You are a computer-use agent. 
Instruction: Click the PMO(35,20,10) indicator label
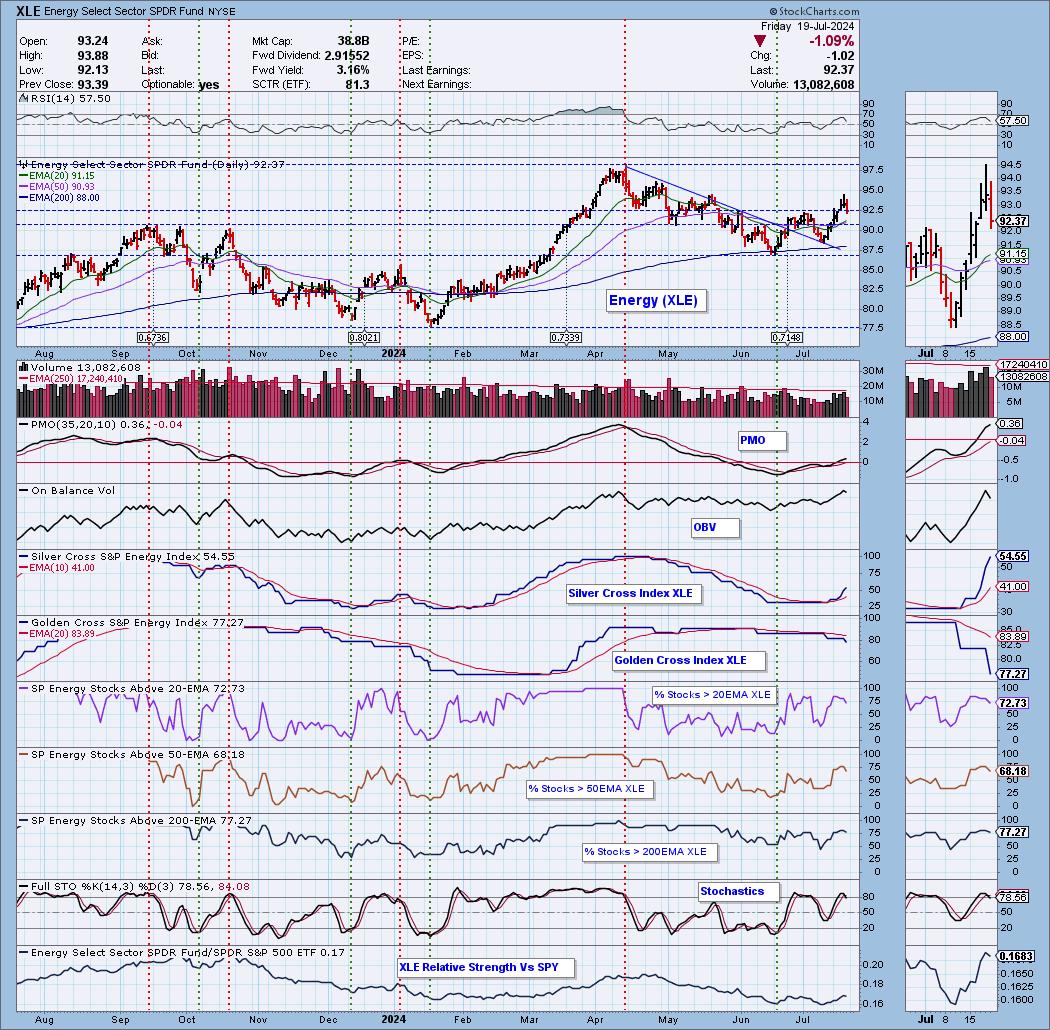click(100, 425)
